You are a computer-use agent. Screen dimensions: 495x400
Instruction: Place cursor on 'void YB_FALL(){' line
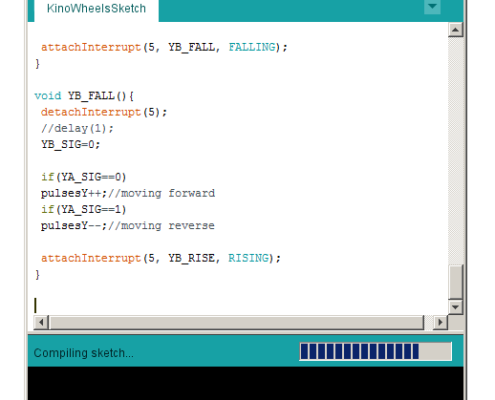click(x=84, y=96)
